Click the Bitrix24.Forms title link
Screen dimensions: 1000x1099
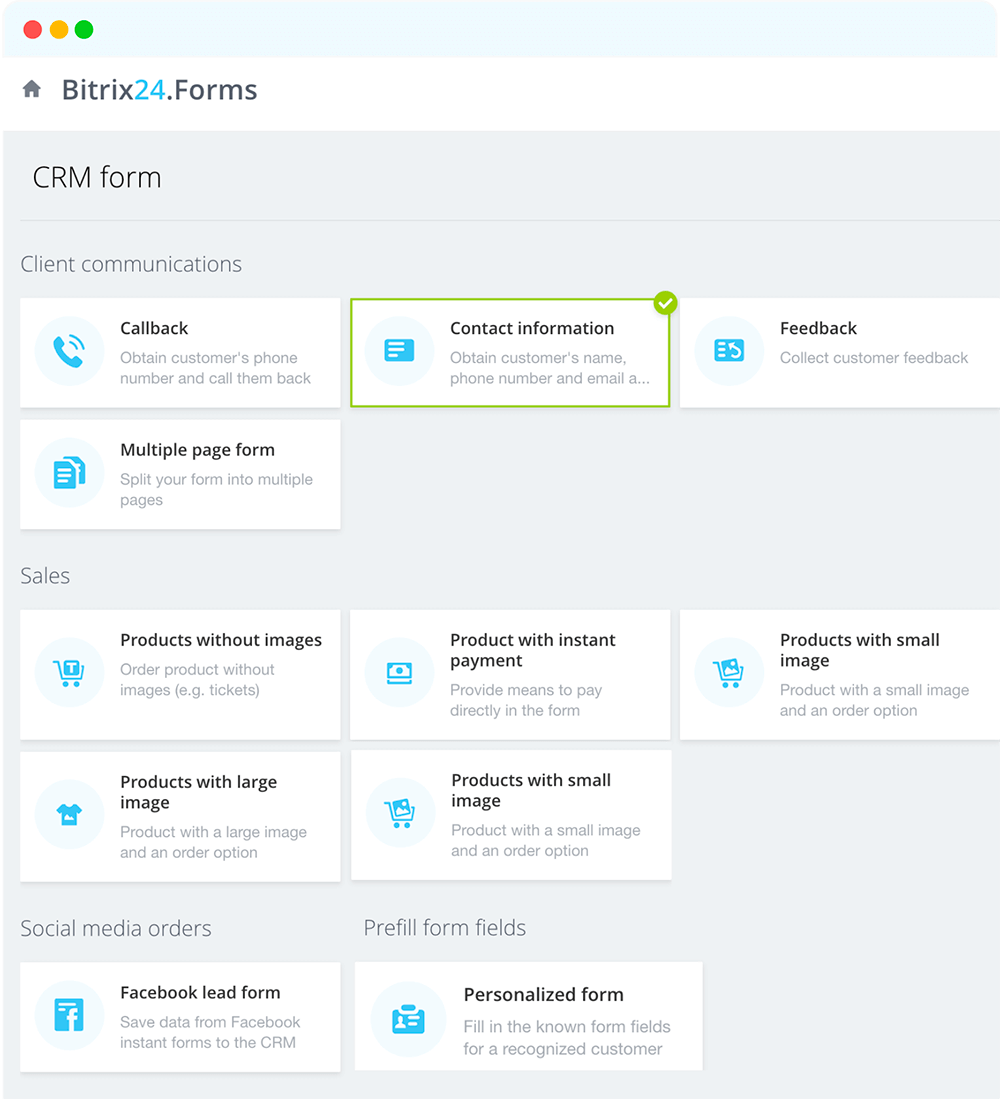click(x=158, y=89)
